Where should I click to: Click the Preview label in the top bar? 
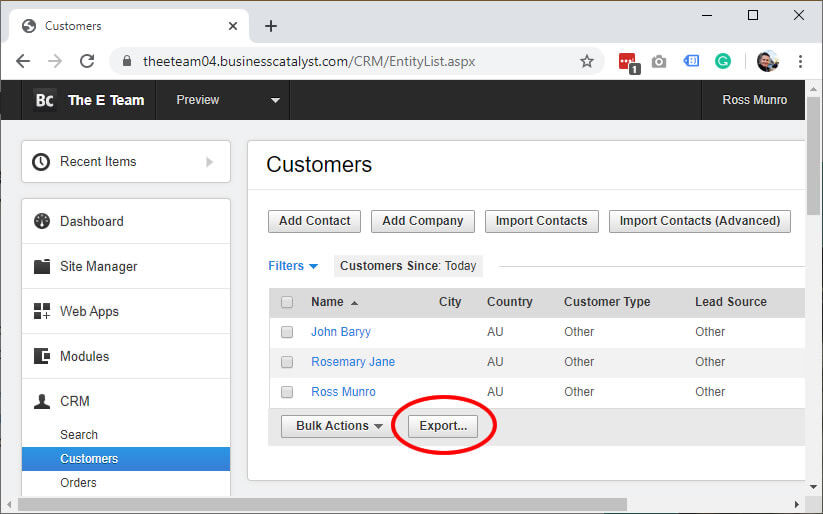click(x=197, y=100)
